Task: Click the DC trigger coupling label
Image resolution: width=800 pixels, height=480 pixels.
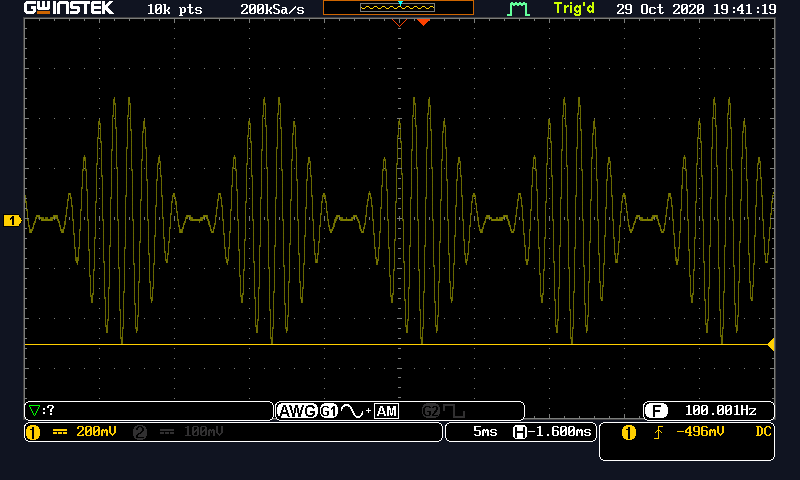Action: click(763, 432)
